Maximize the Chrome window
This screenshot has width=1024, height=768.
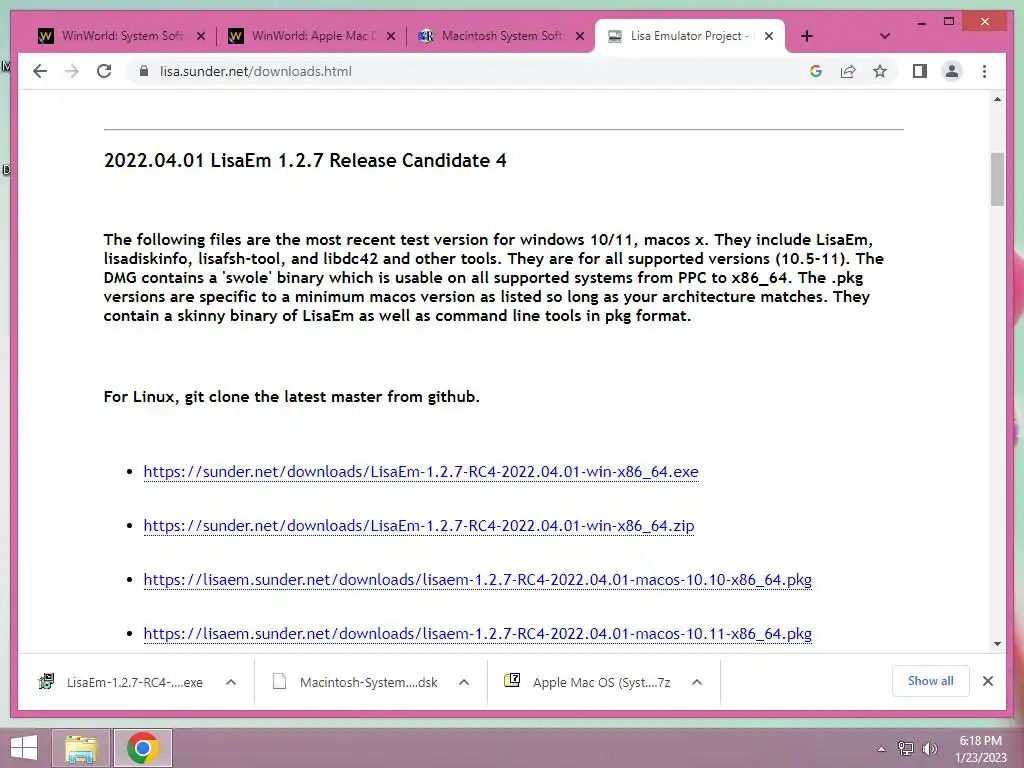949,22
